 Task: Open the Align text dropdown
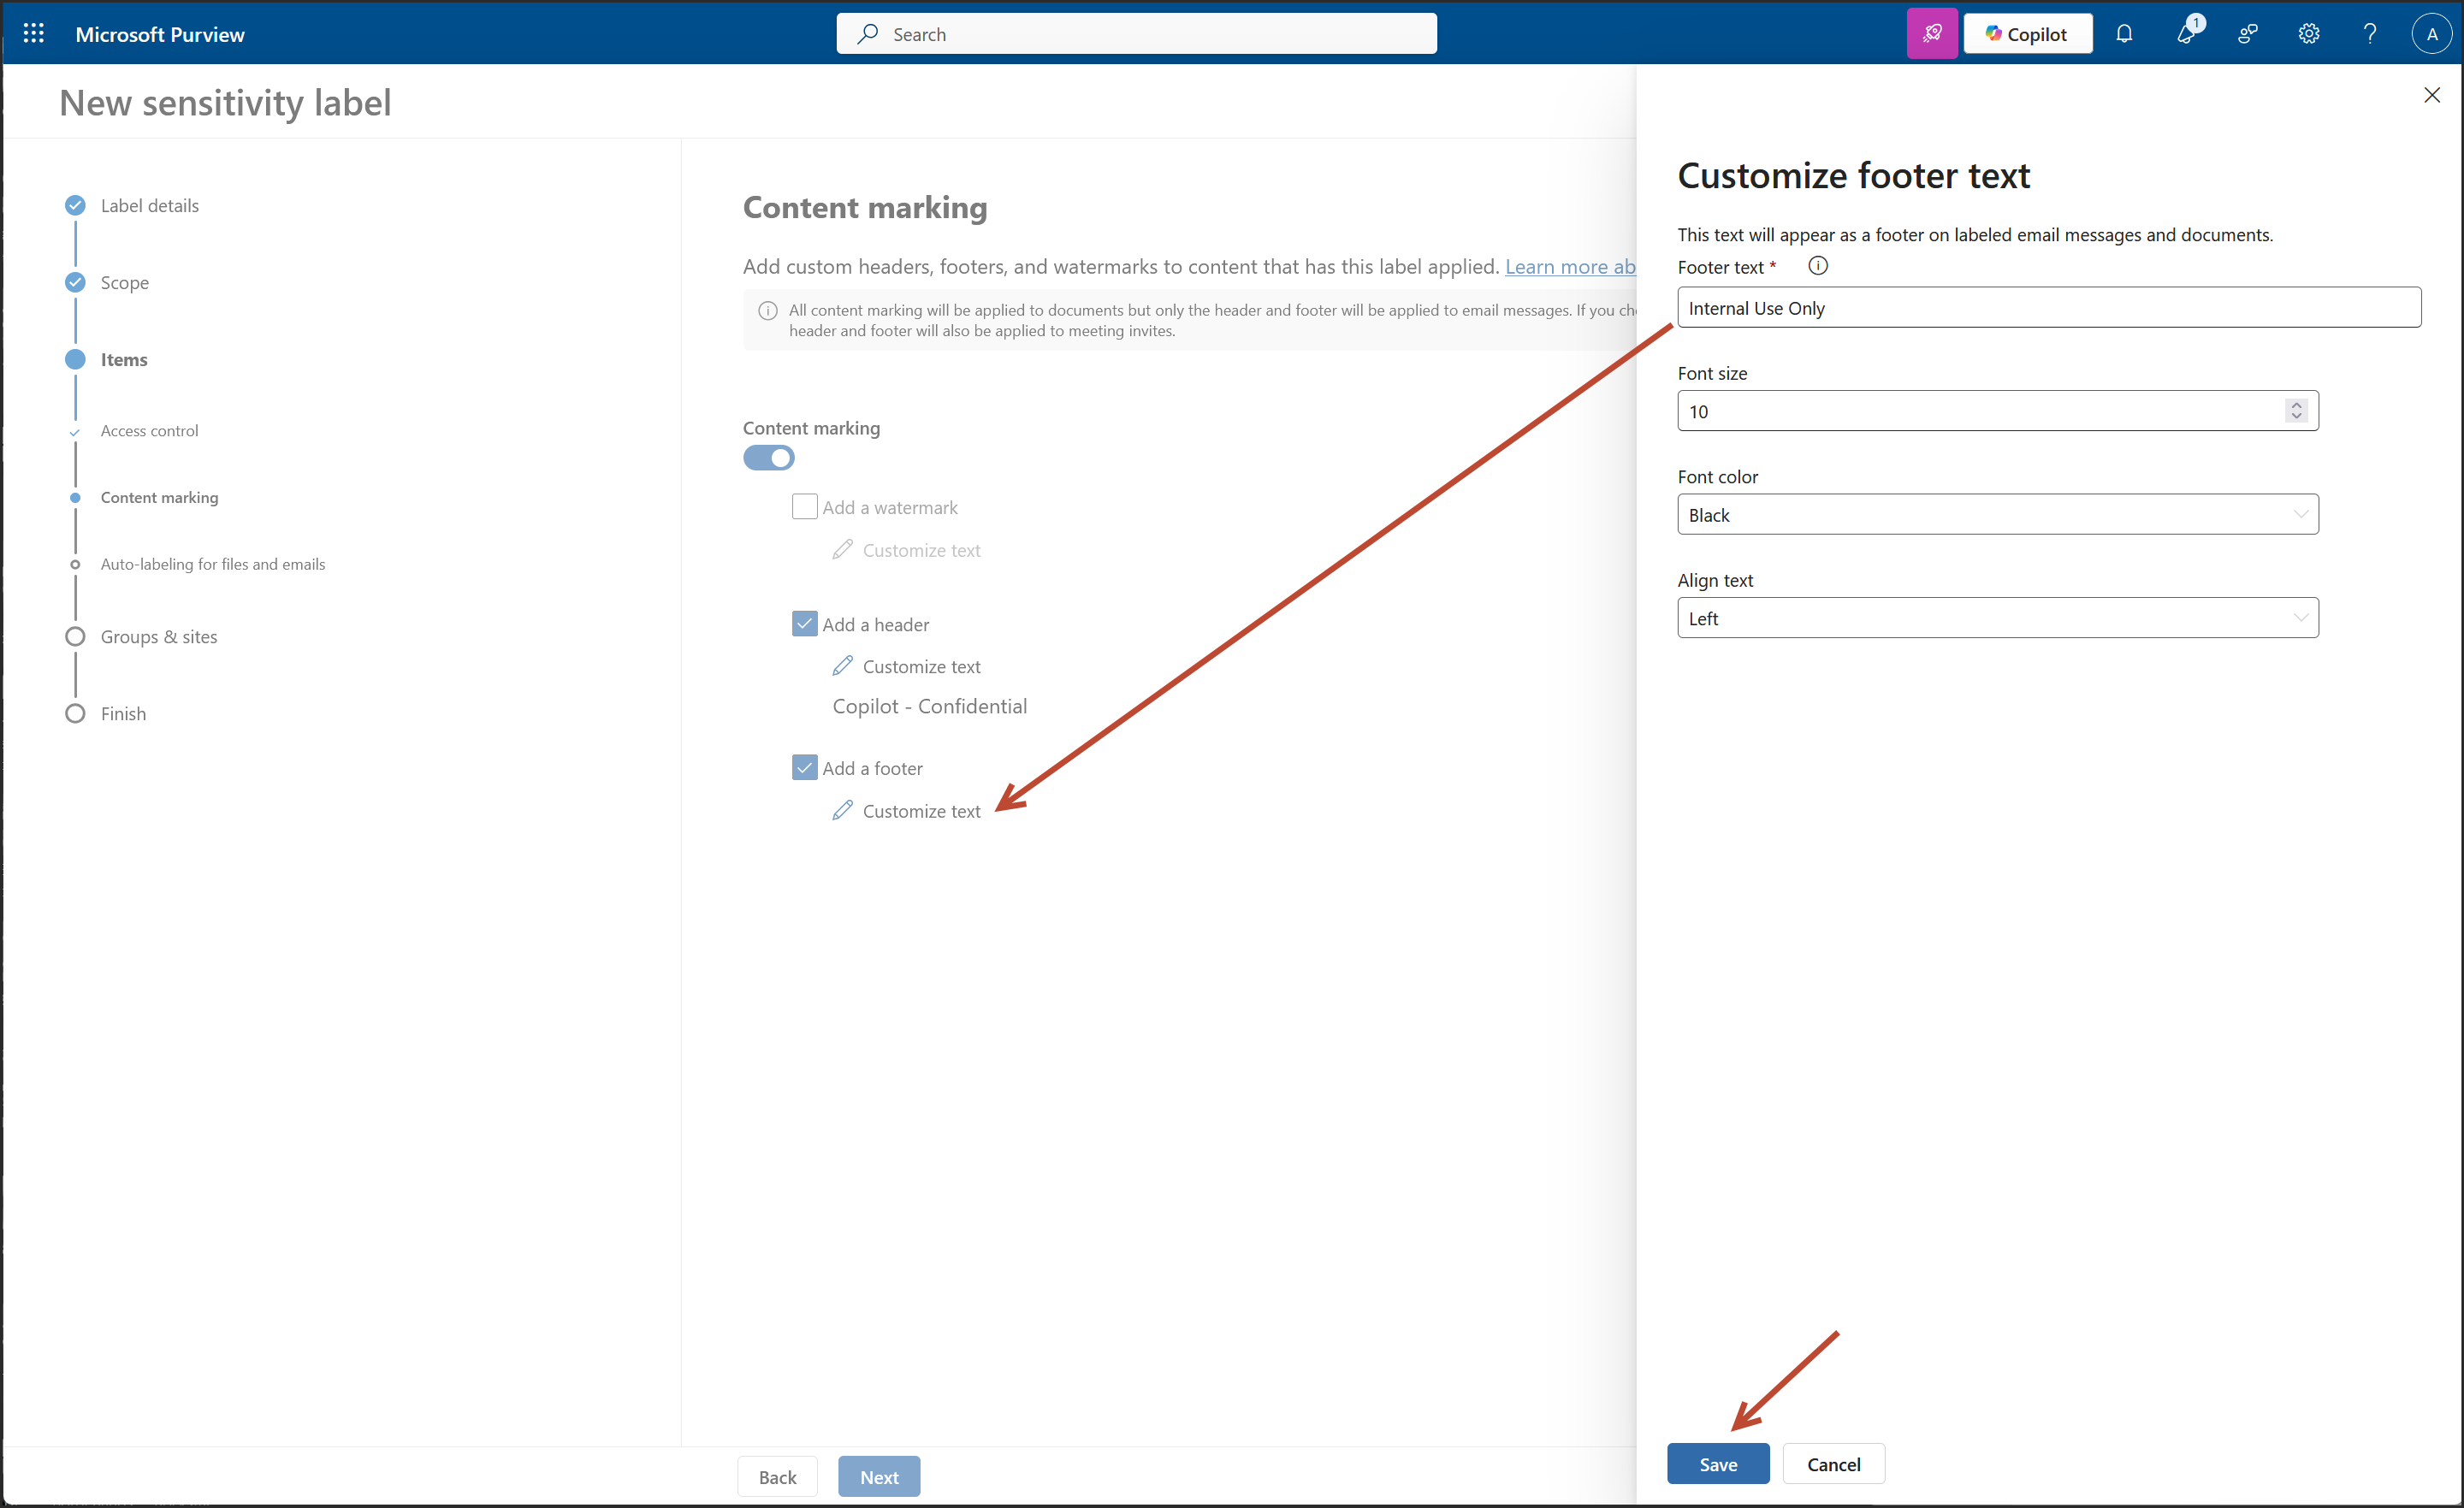click(x=1997, y=618)
